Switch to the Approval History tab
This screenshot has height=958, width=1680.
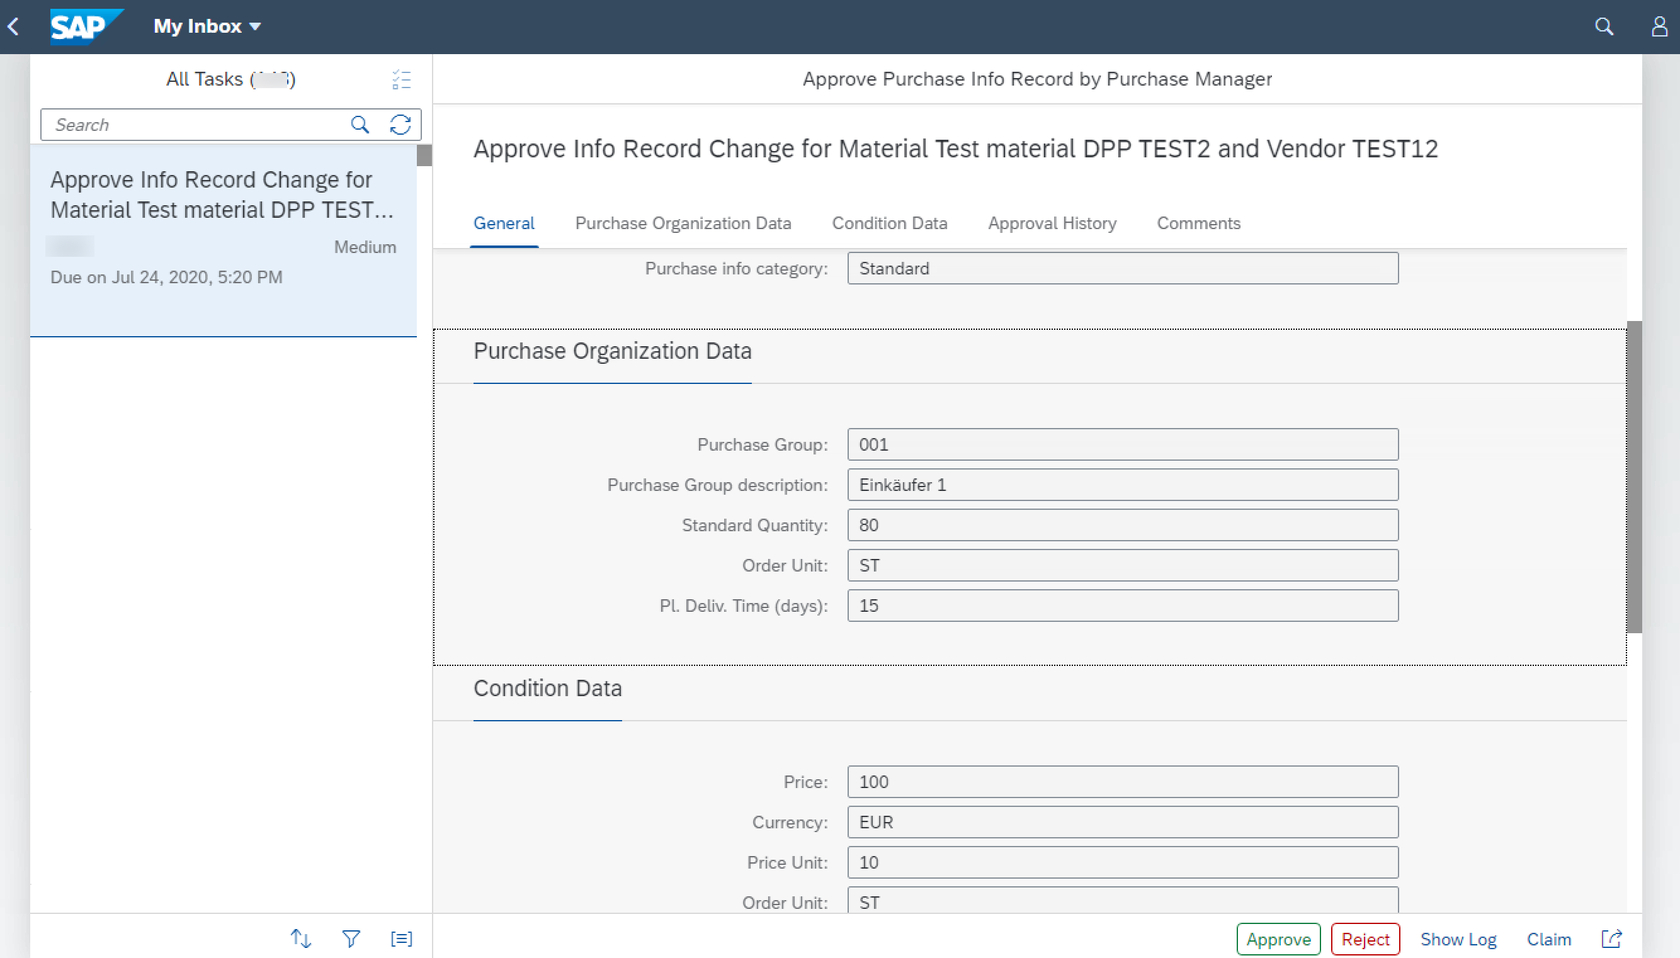pos(1052,224)
